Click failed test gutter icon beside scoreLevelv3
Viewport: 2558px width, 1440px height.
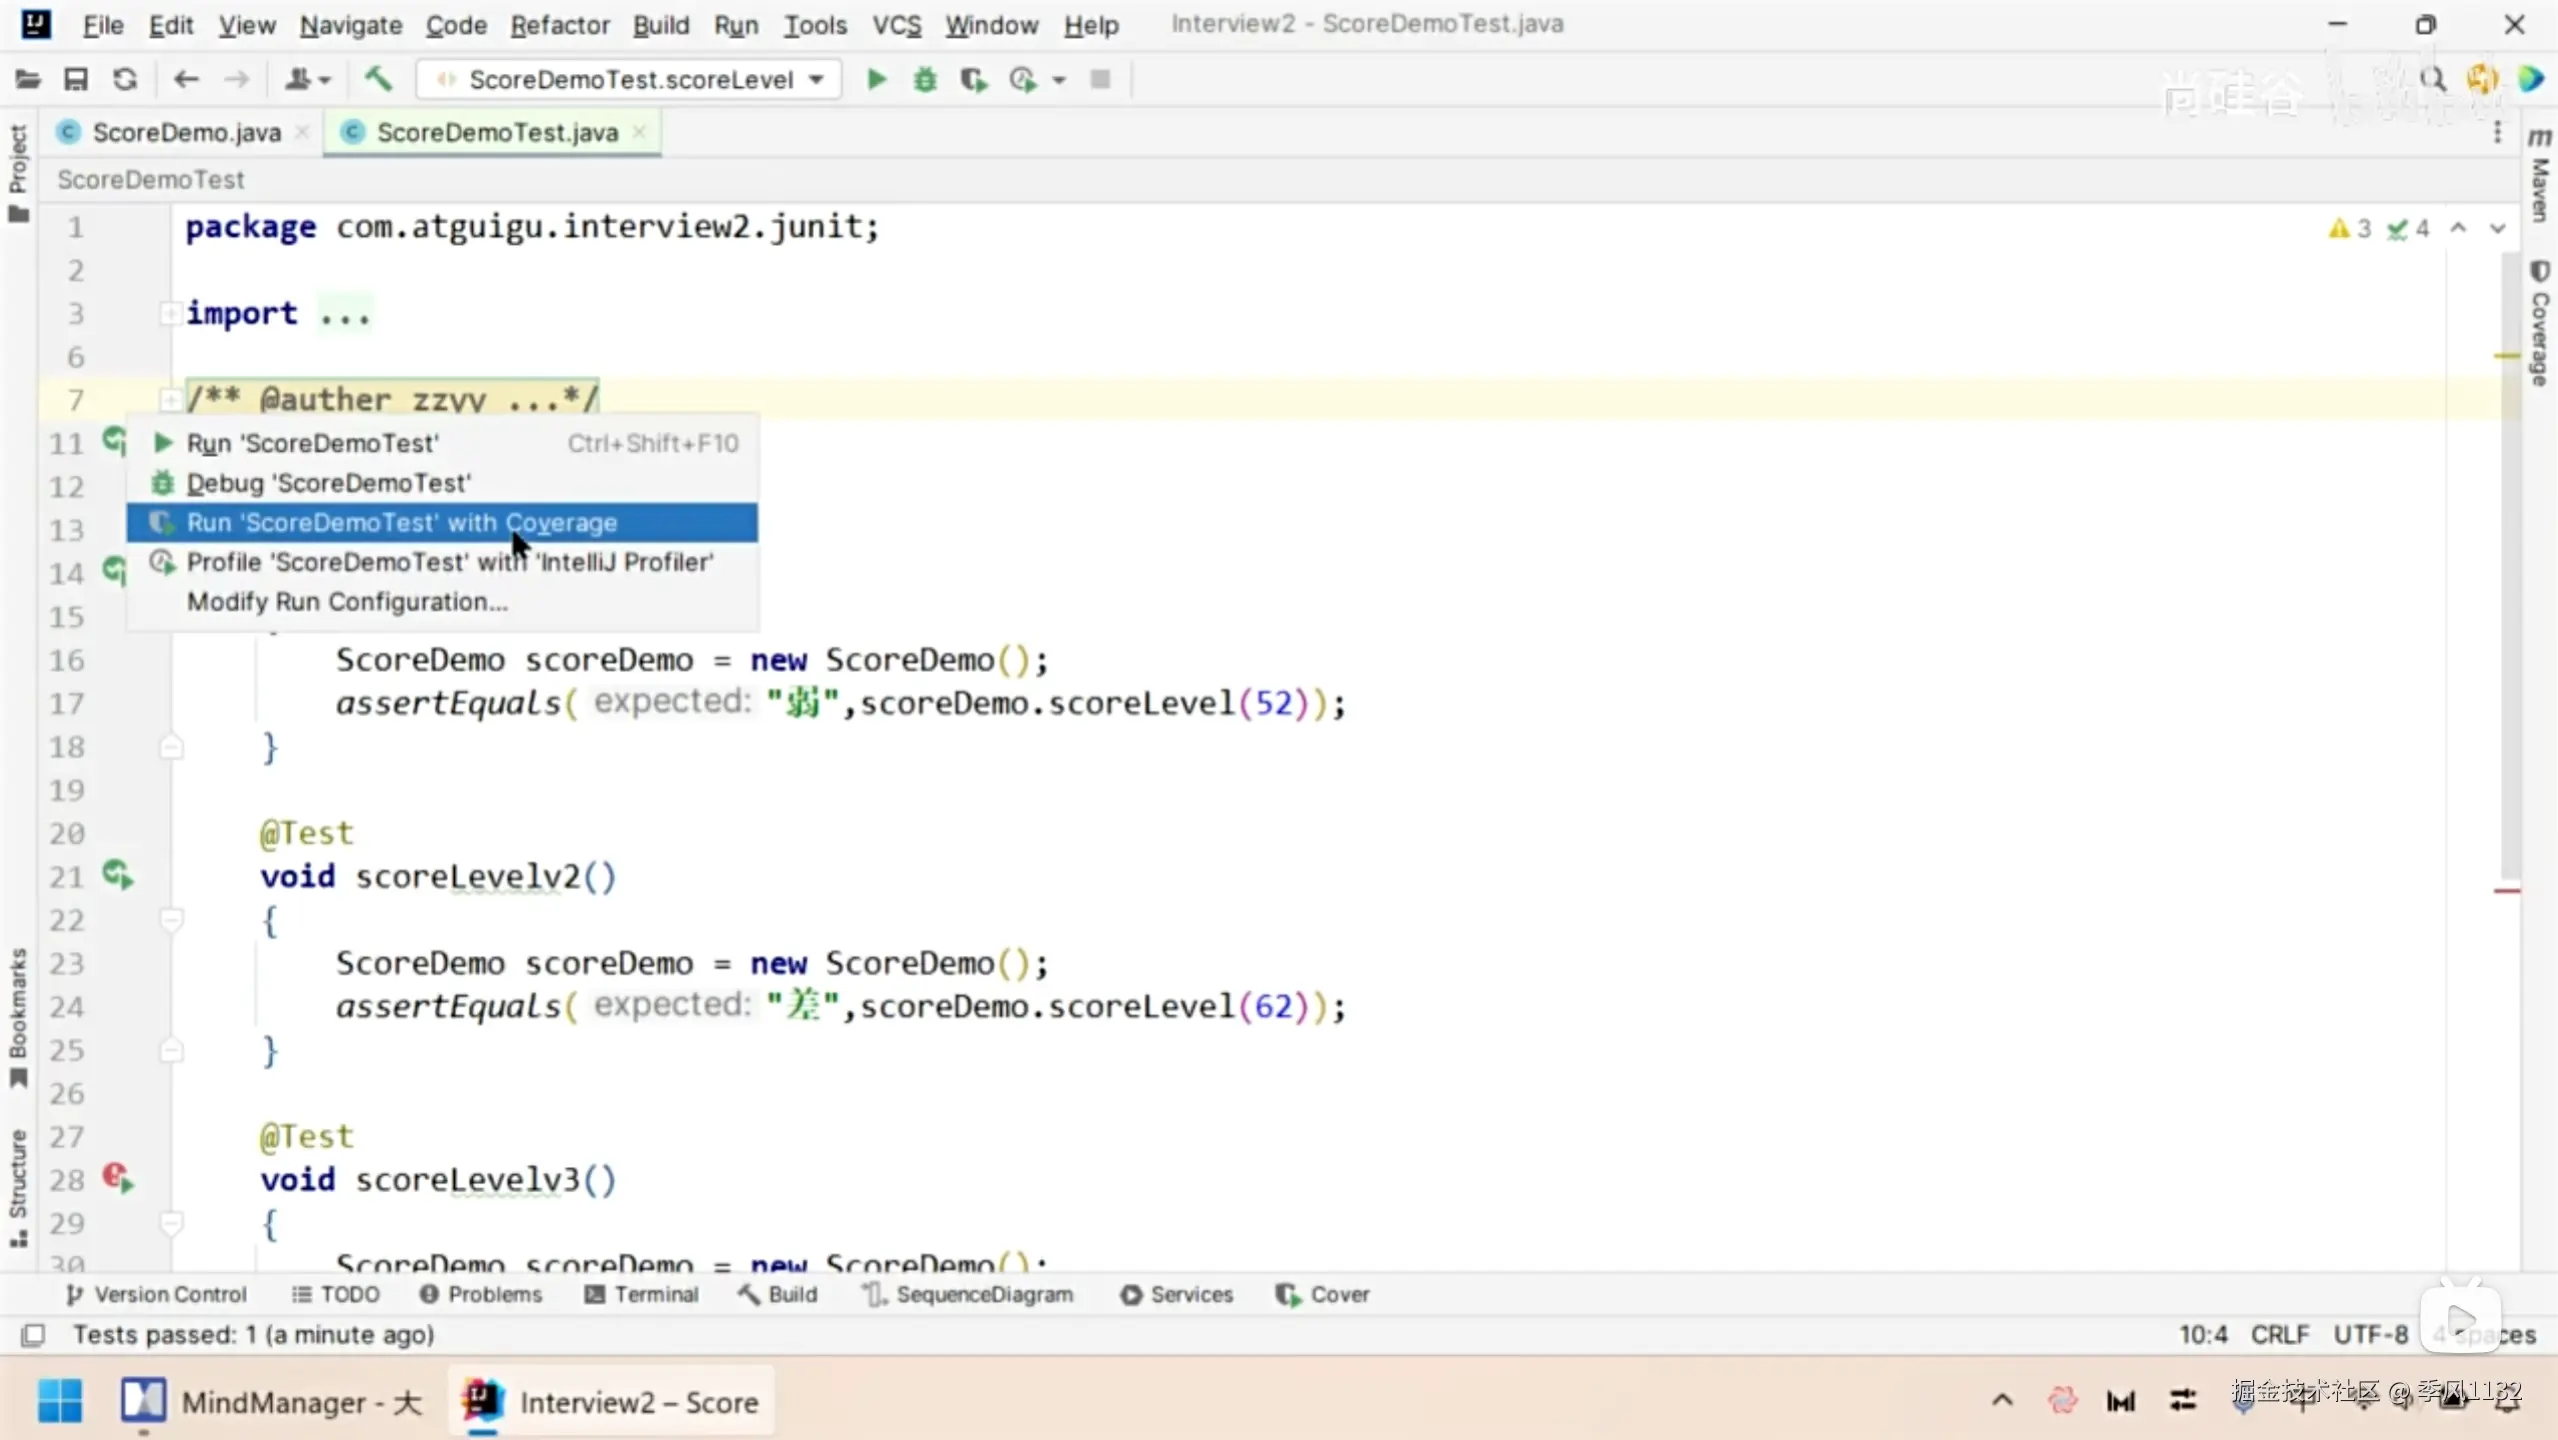(118, 1178)
